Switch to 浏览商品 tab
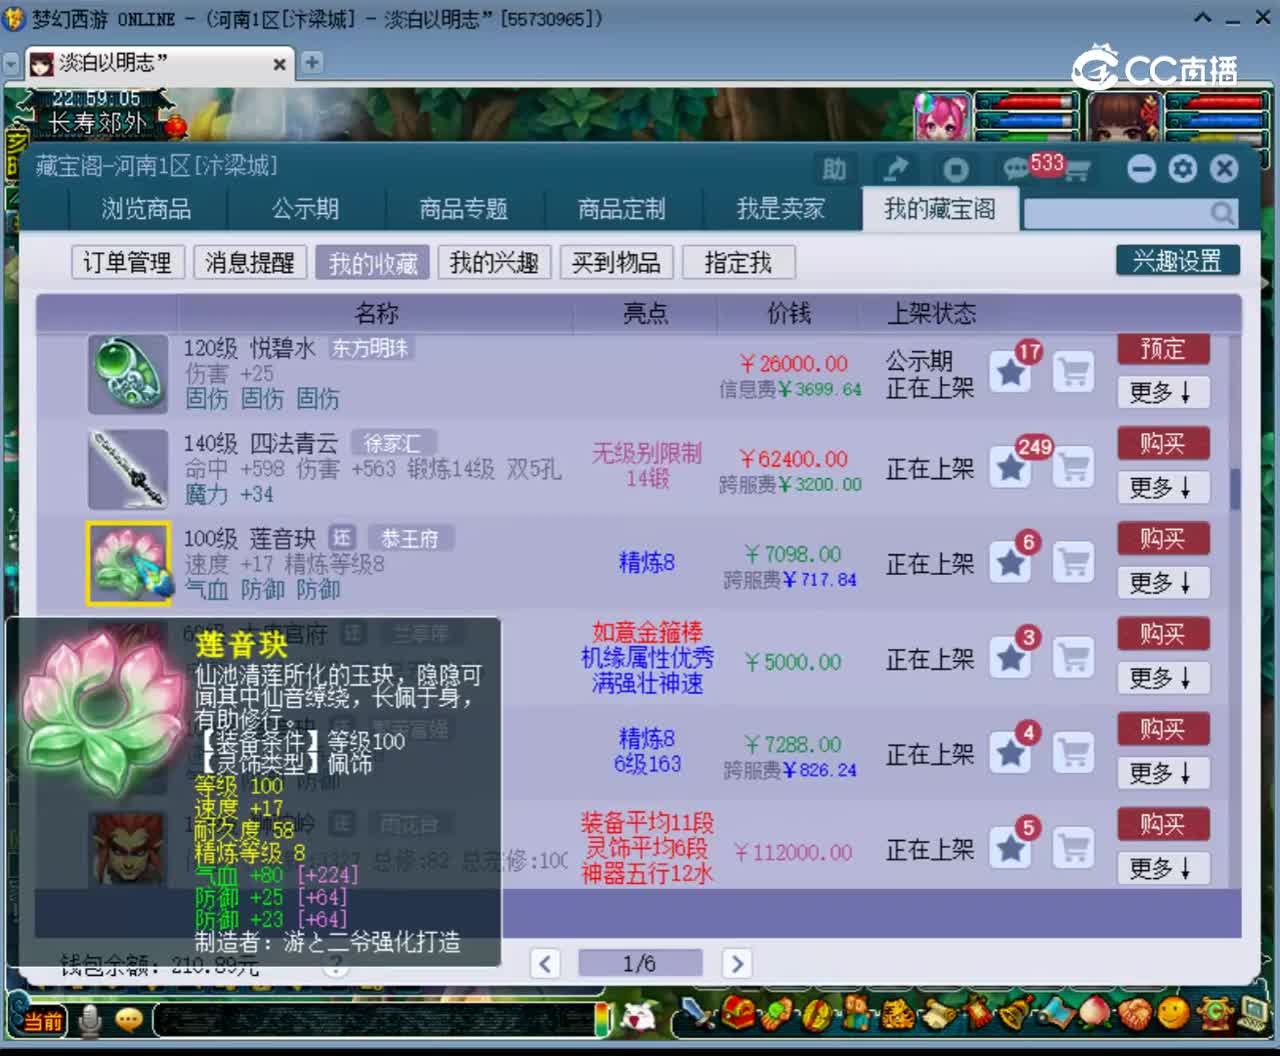The image size is (1280, 1056). (x=146, y=209)
